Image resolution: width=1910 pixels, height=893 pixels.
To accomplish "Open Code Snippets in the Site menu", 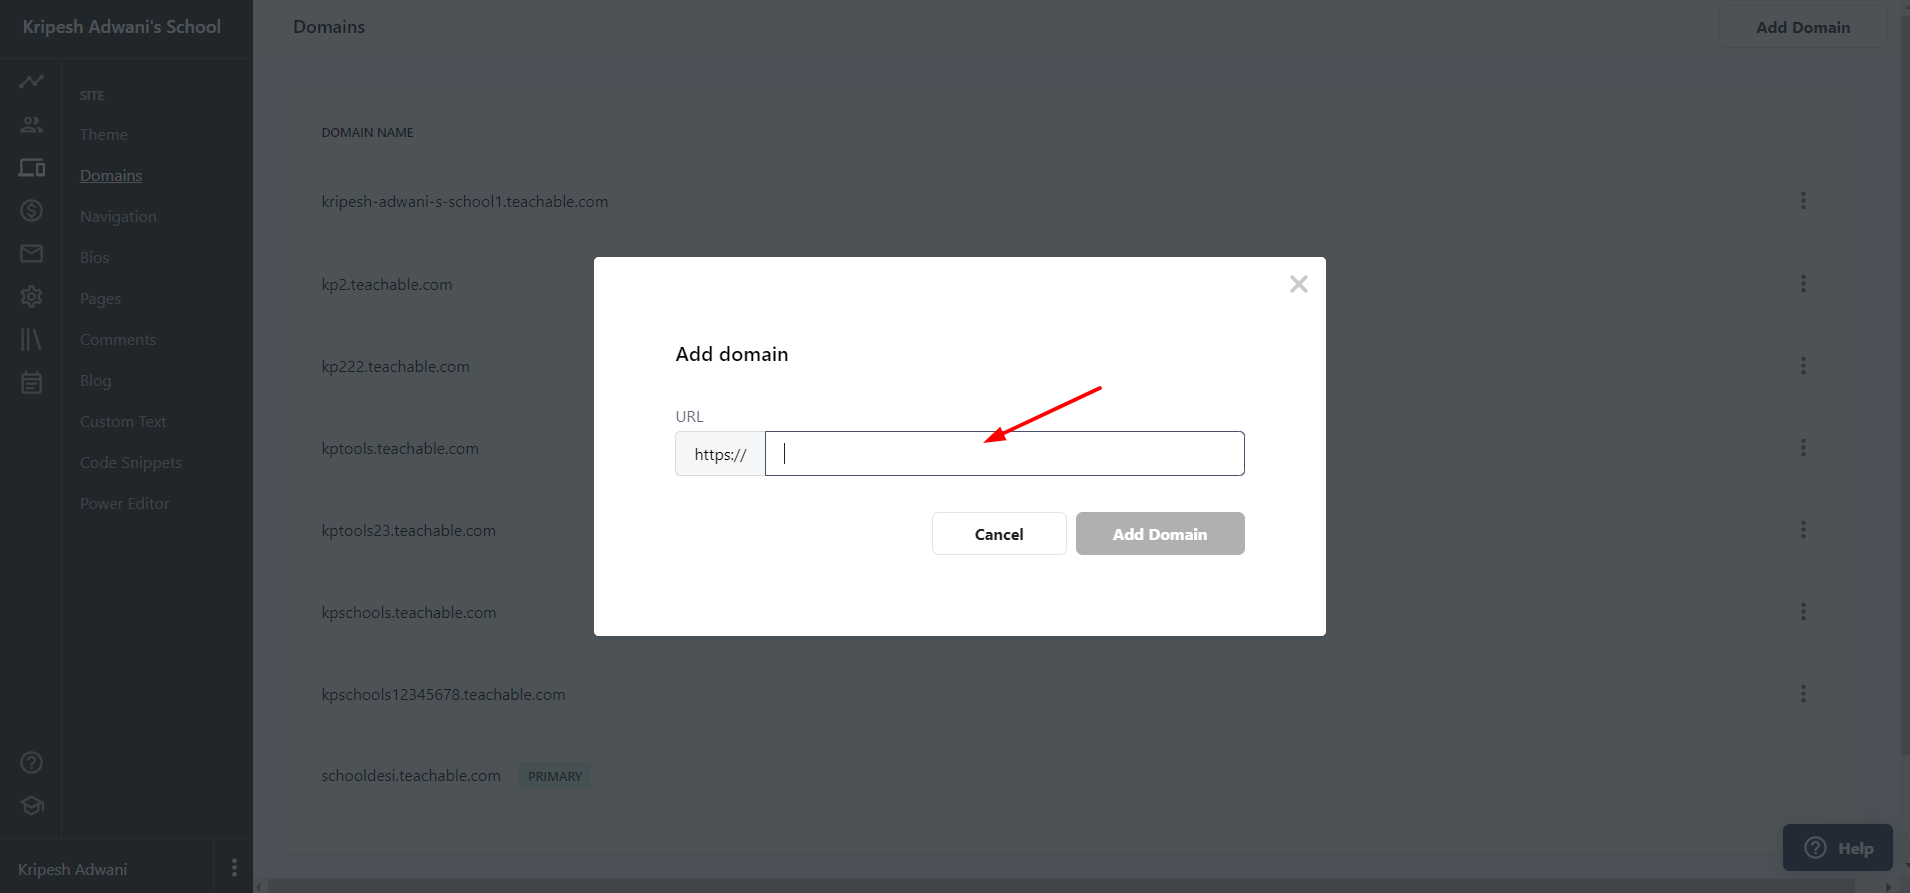I will 131,463.
